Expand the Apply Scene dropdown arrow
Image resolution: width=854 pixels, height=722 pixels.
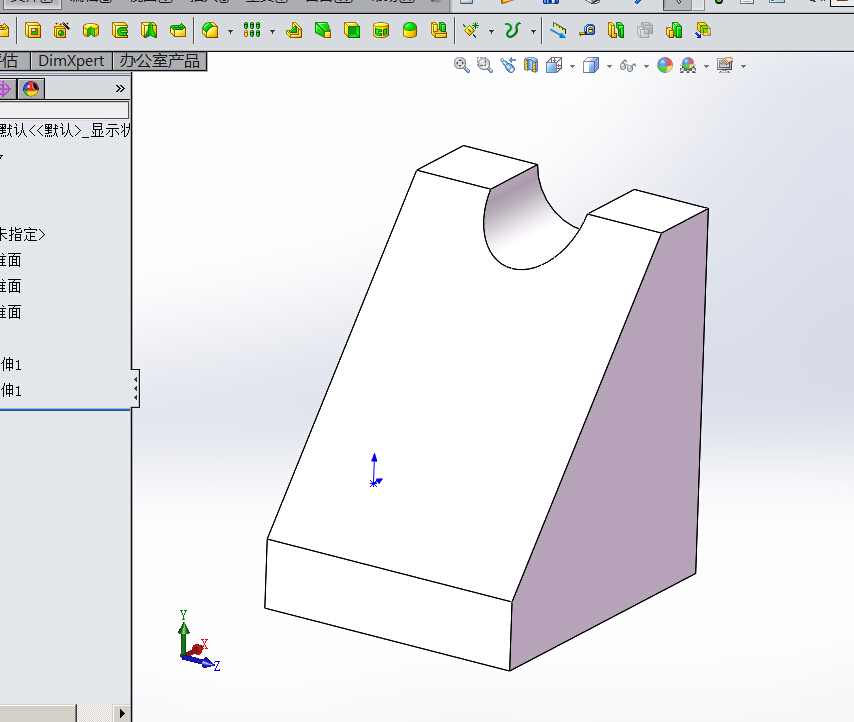(706, 66)
